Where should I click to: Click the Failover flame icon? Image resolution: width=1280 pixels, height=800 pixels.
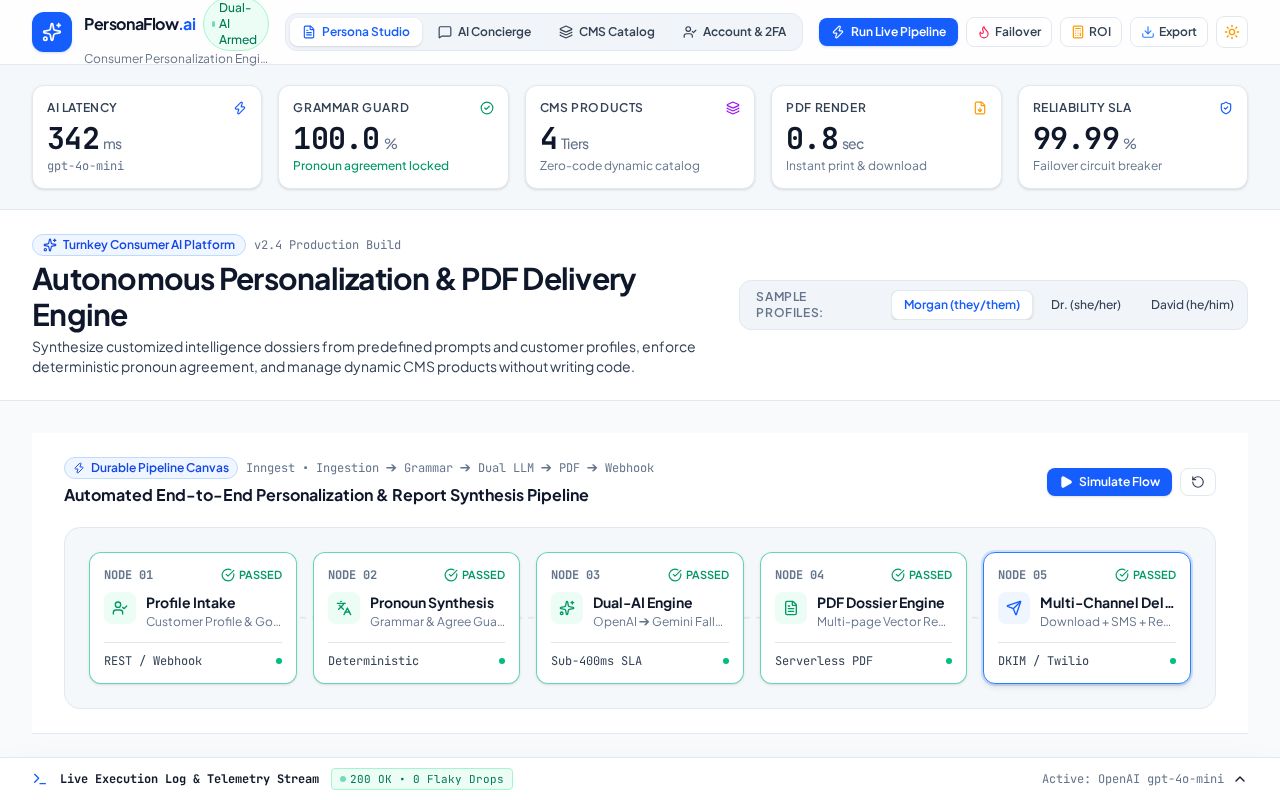pos(984,32)
